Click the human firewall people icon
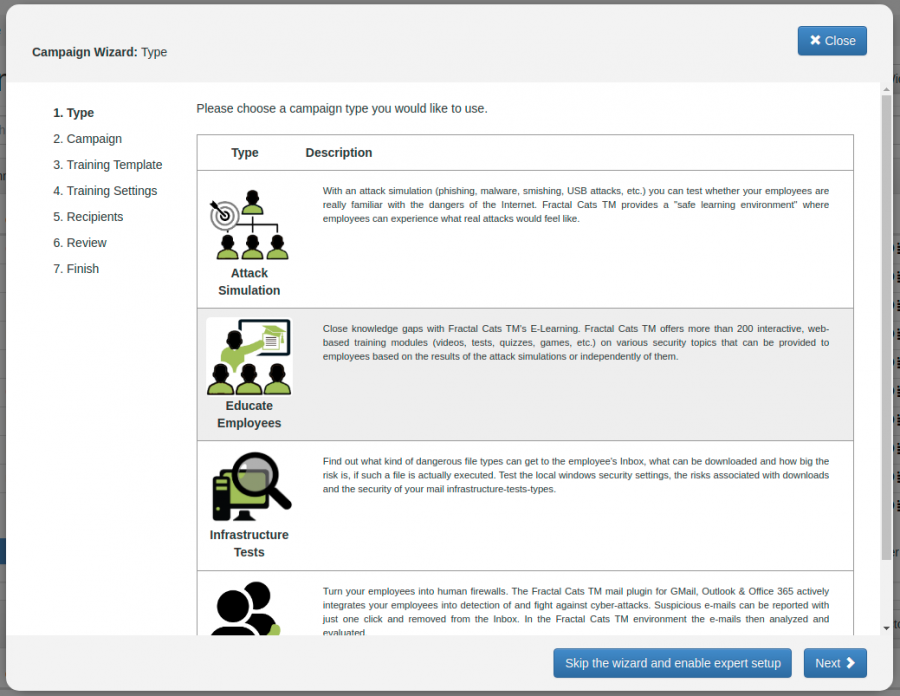Viewport: 900px width, 696px height. click(x=246, y=608)
